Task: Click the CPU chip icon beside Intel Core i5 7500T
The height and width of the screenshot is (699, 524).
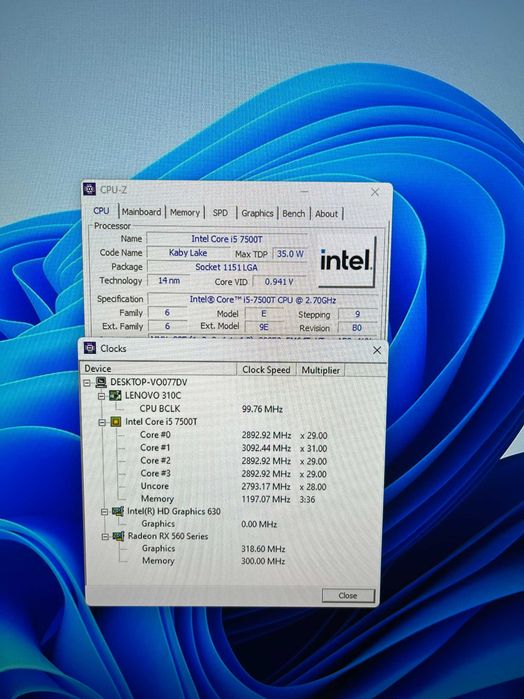Action: tap(116, 421)
